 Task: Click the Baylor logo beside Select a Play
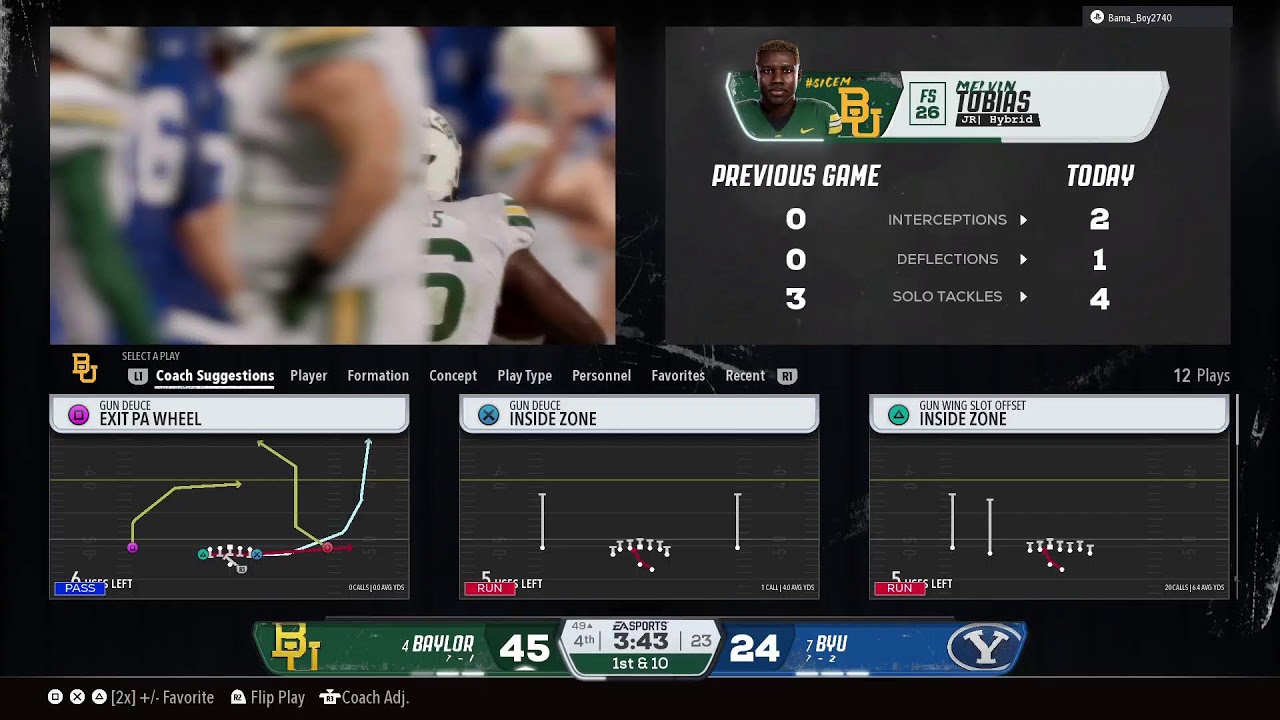click(85, 368)
